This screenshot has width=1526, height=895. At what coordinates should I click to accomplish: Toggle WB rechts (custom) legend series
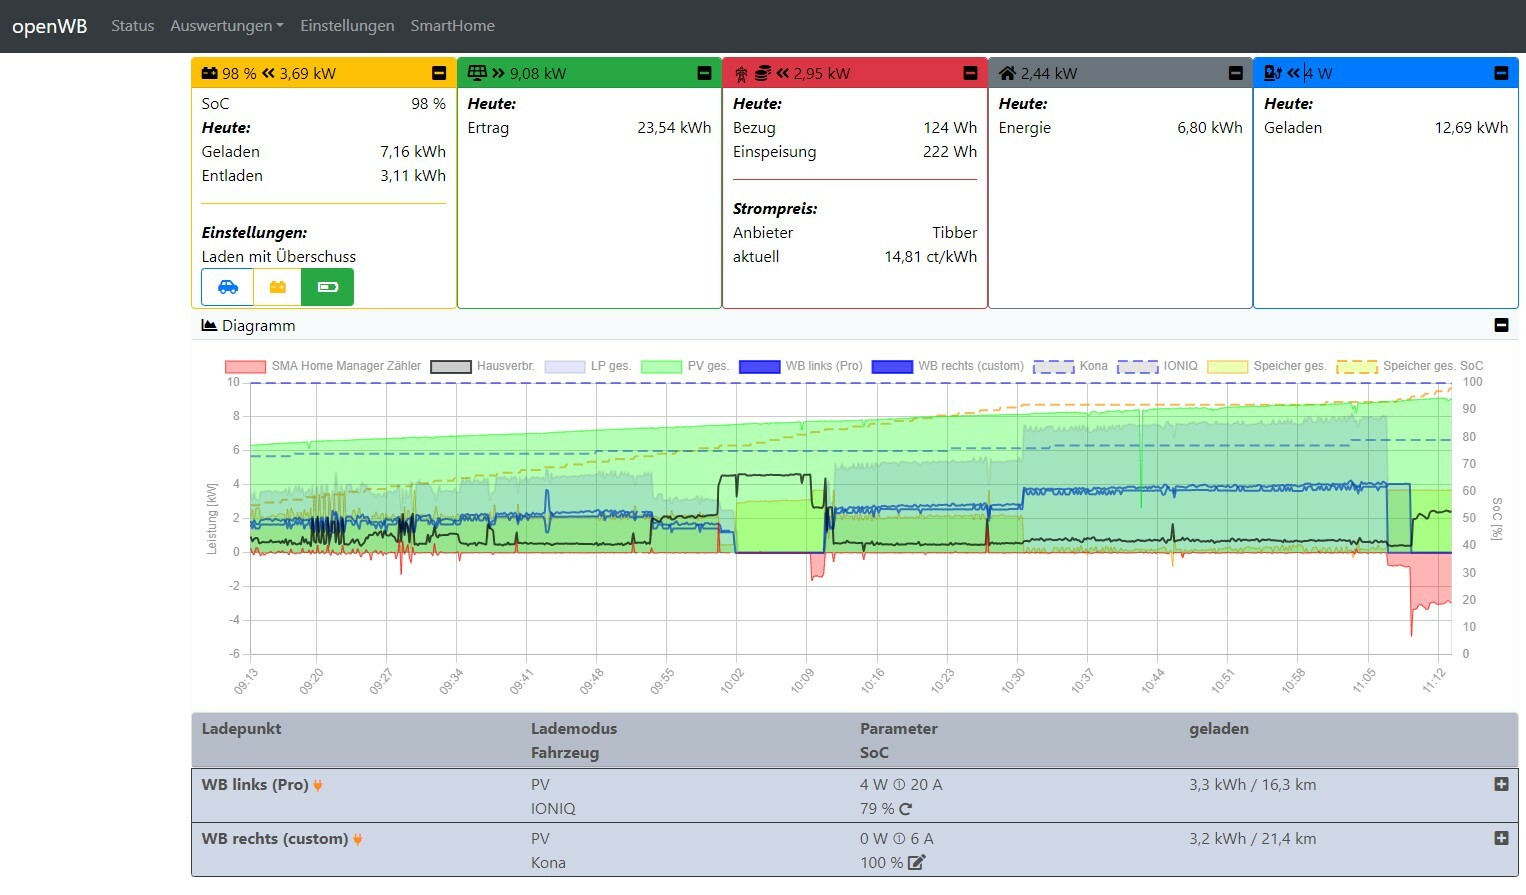[948, 366]
